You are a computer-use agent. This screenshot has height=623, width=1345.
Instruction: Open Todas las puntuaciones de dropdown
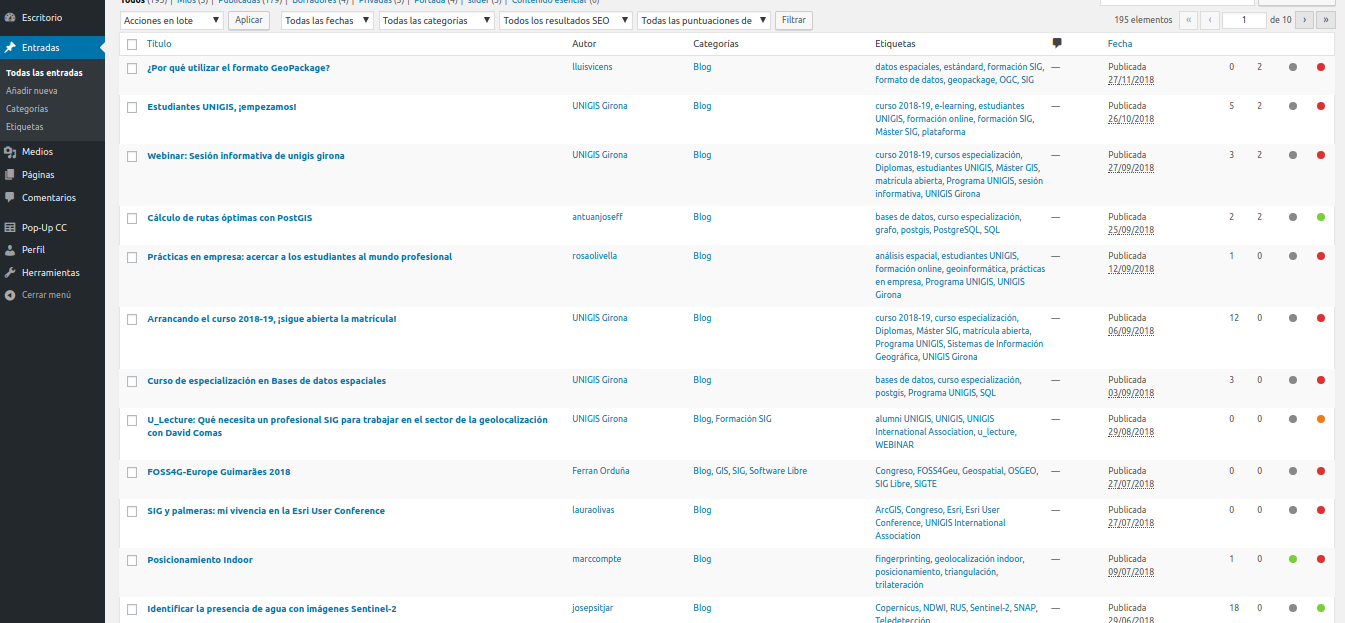[x=704, y=20]
